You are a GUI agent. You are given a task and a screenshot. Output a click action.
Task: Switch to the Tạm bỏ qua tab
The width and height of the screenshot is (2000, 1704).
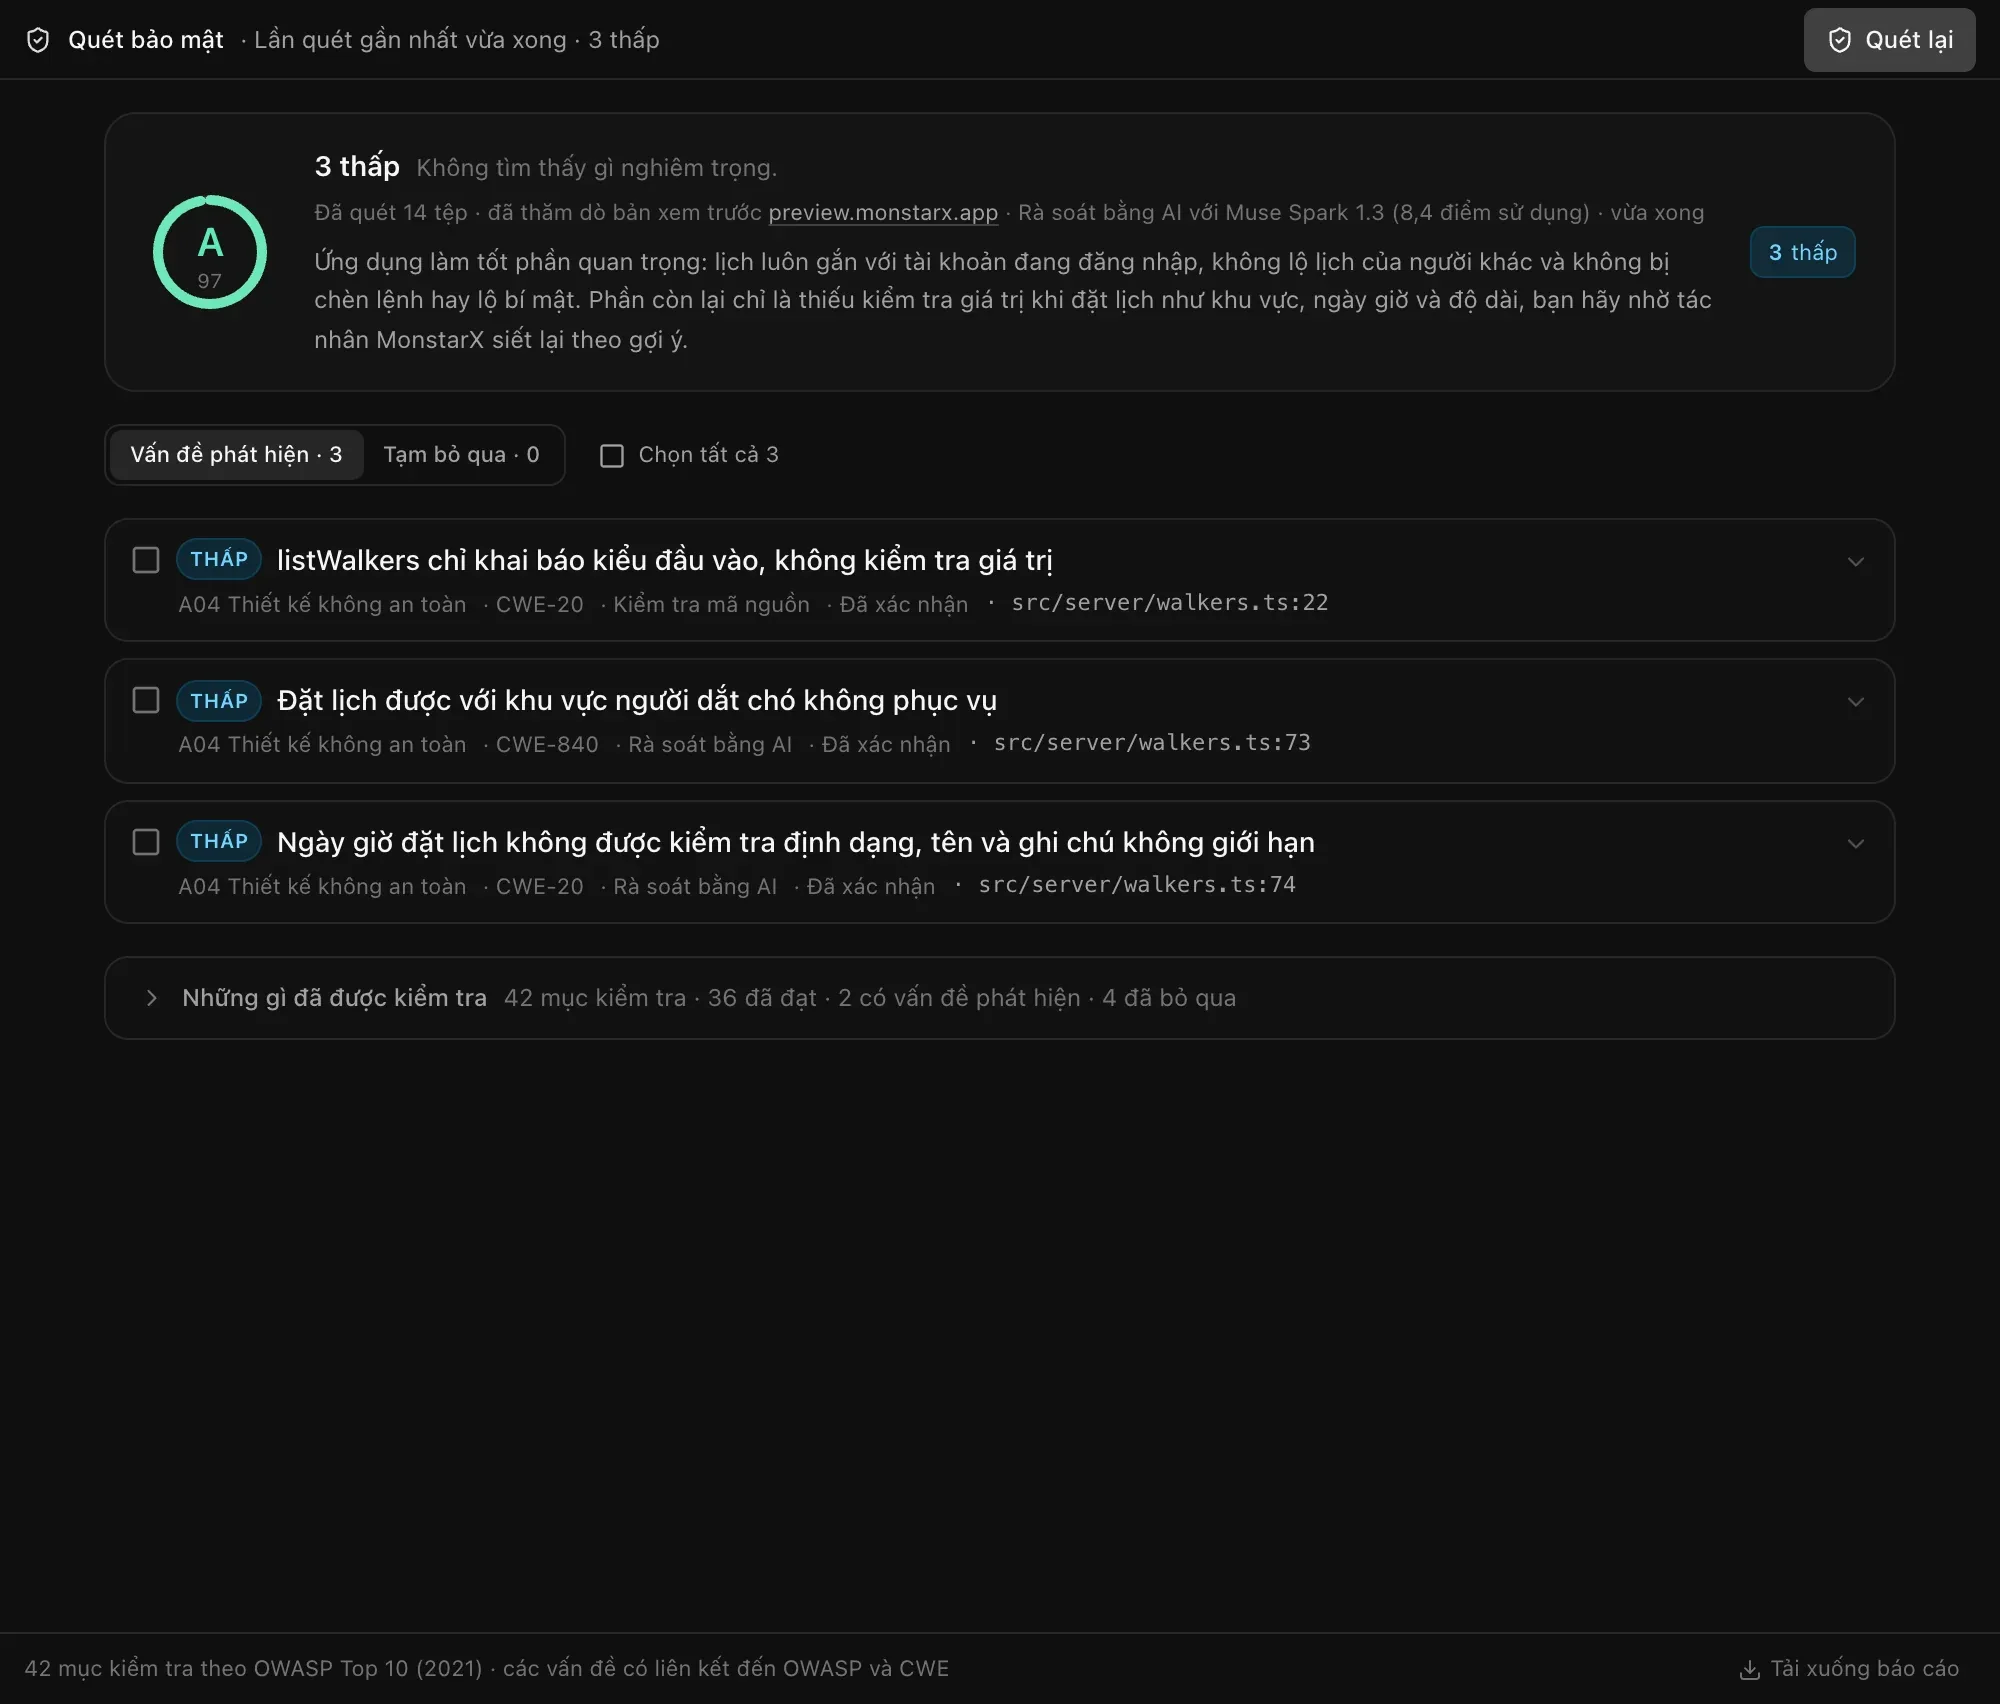(461, 455)
